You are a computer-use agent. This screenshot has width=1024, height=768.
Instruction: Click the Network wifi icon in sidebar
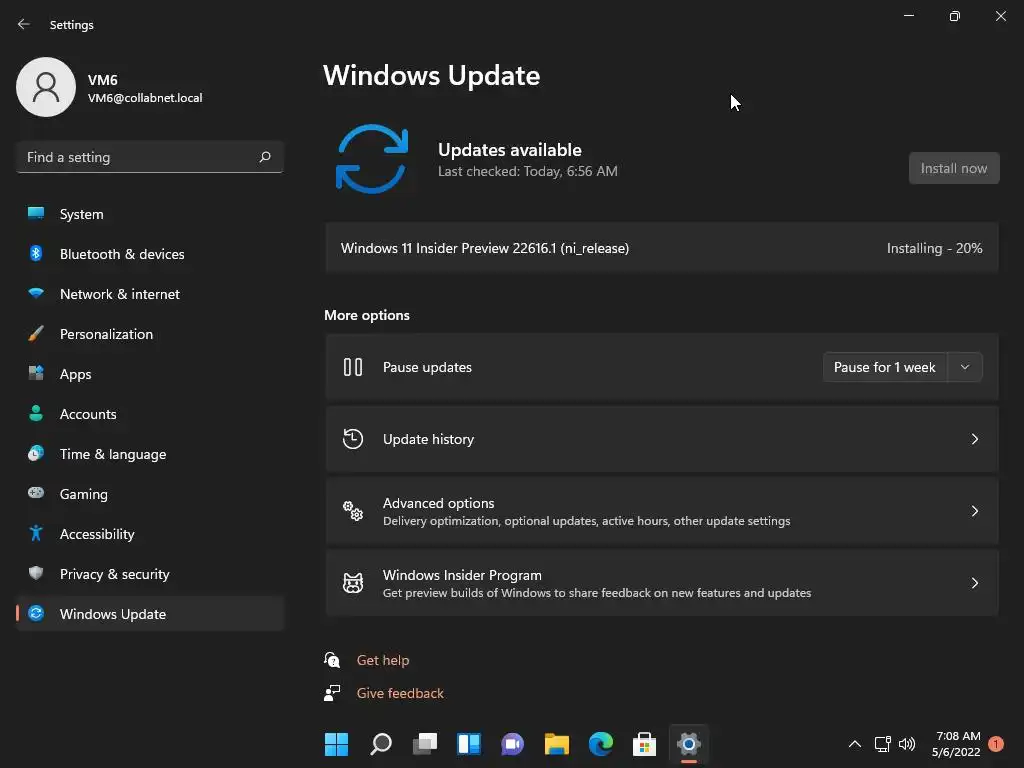tap(36, 293)
